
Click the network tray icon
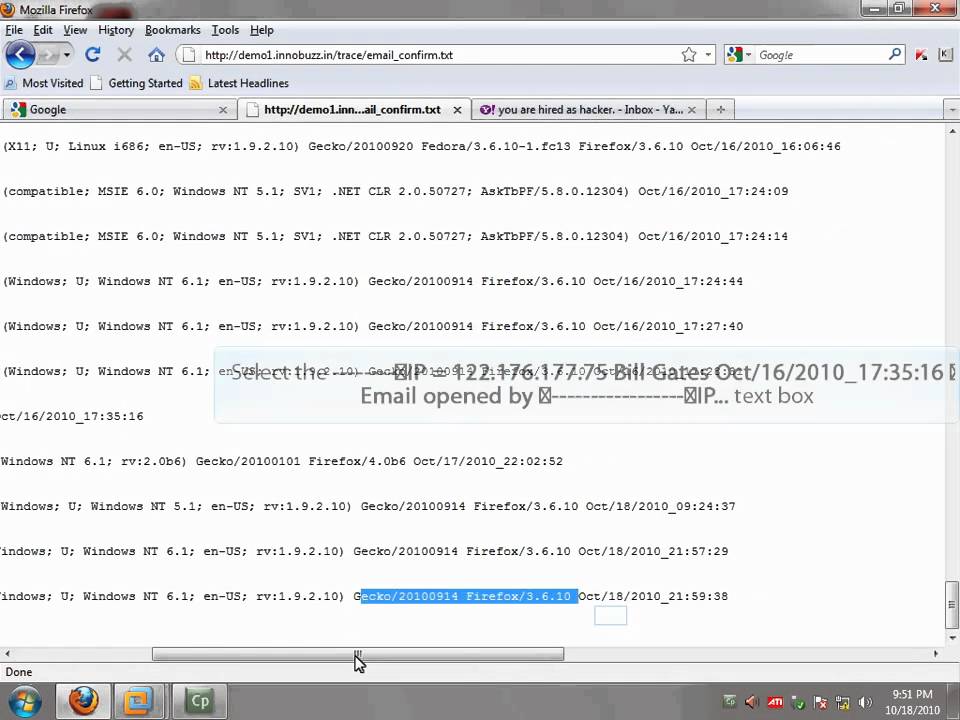(842, 702)
